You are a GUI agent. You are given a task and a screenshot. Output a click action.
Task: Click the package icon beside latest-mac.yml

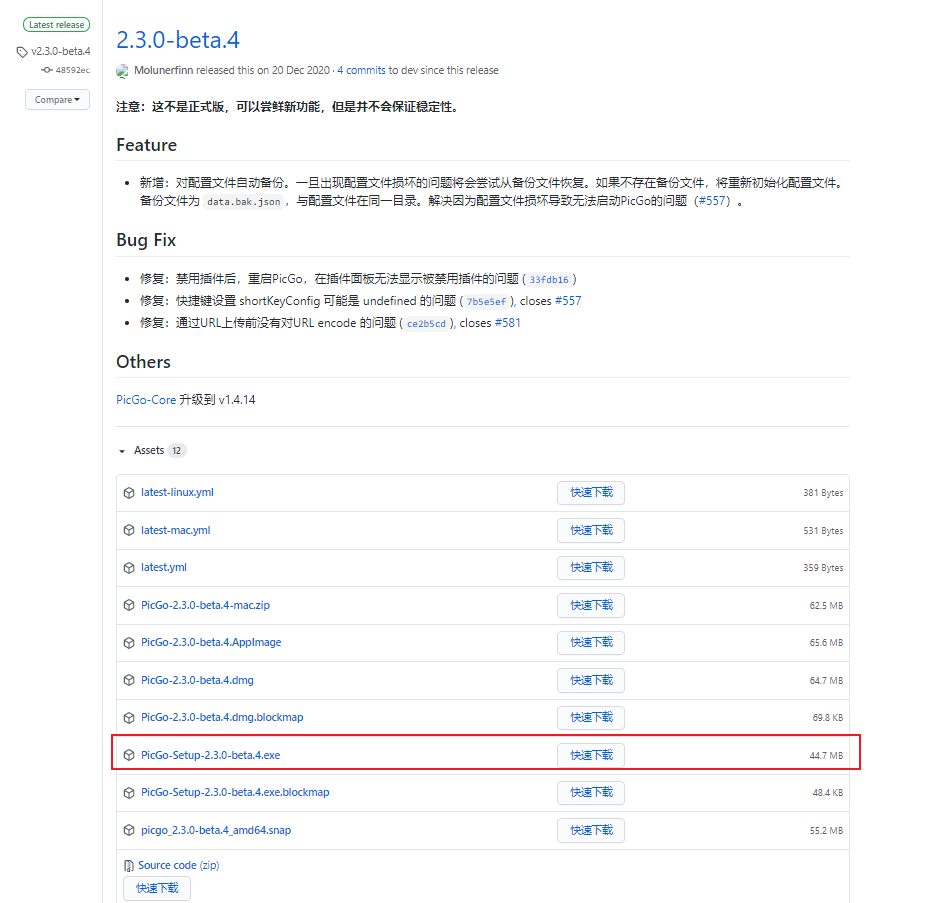pyautogui.click(x=129, y=530)
